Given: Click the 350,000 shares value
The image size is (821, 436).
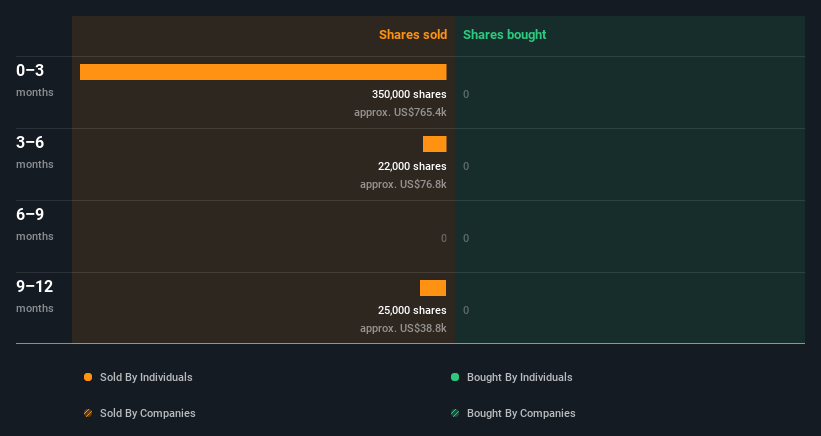Looking at the screenshot, I should (409, 94).
